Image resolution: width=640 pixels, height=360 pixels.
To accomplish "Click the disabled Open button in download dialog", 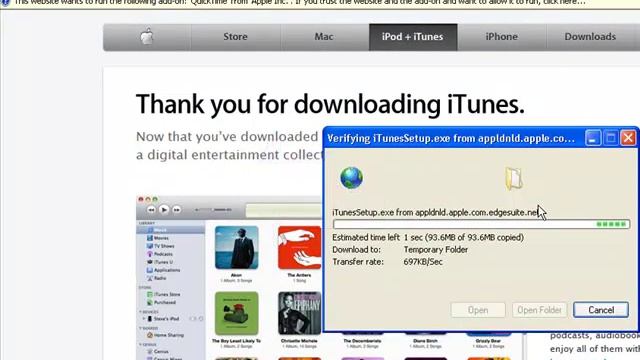I will pyautogui.click(x=478, y=310).
